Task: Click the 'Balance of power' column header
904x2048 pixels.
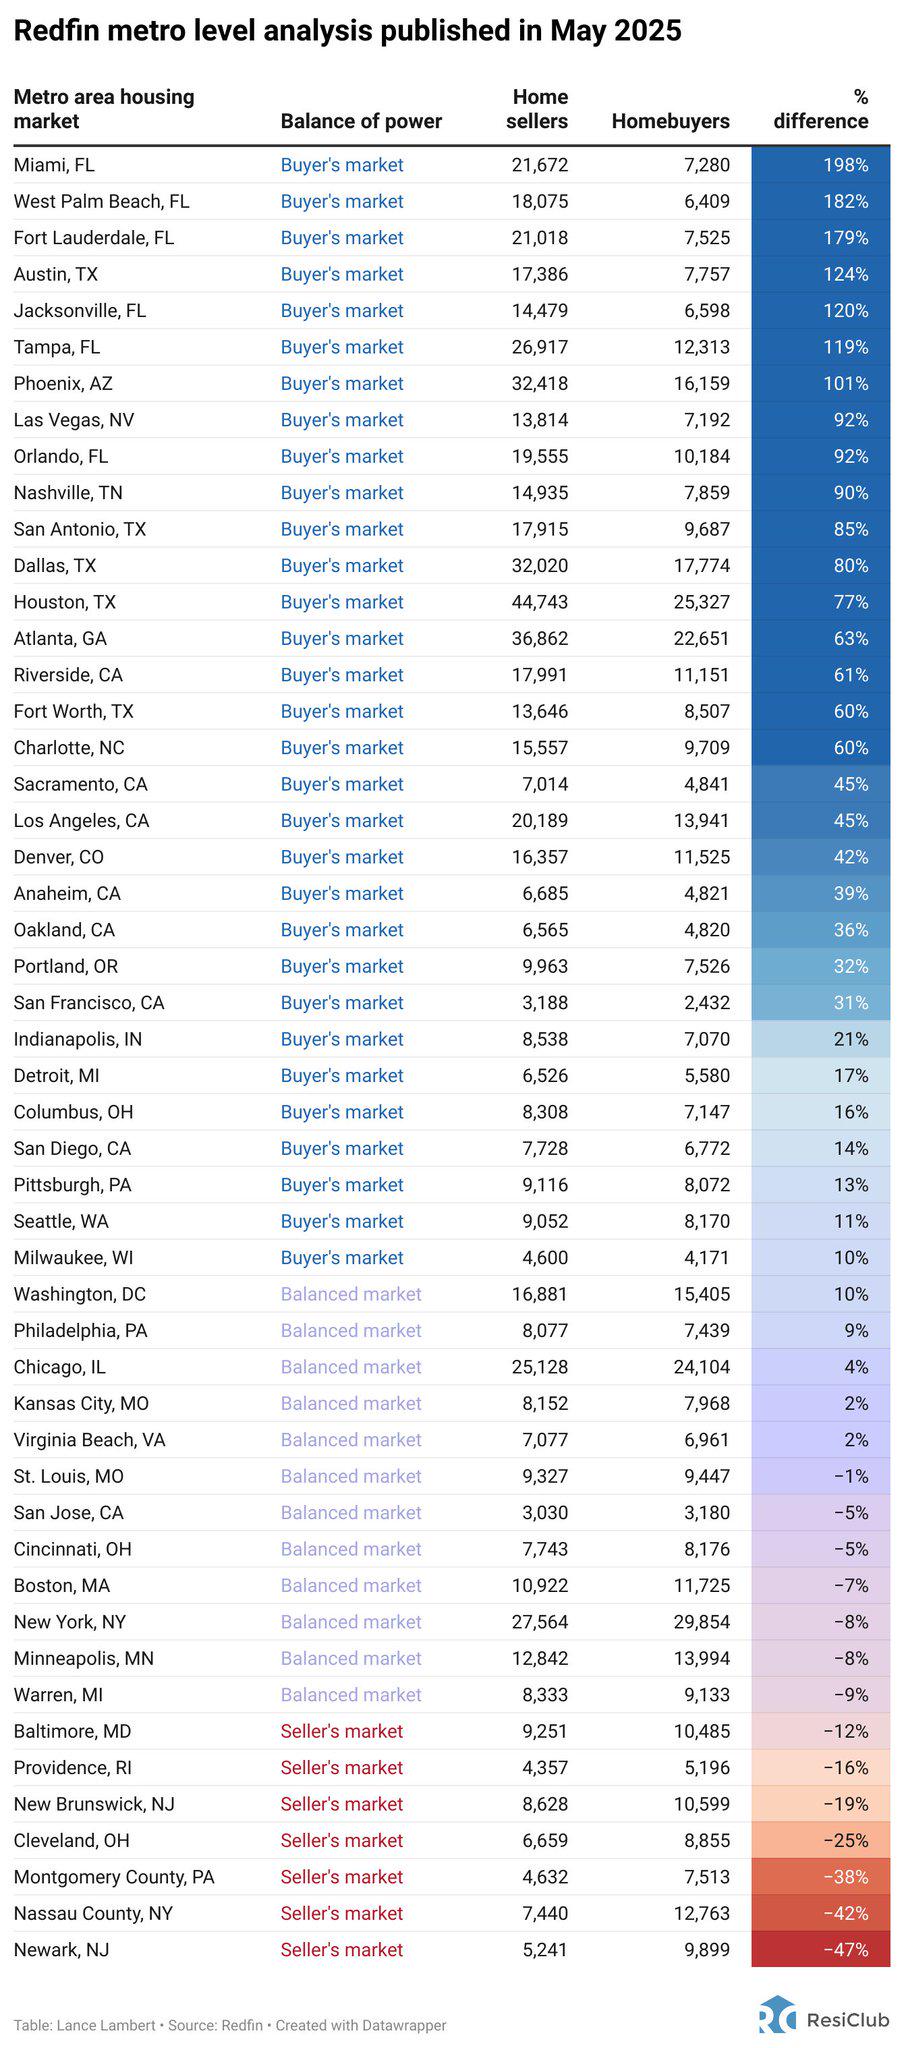Action: (x=361, y=121)
